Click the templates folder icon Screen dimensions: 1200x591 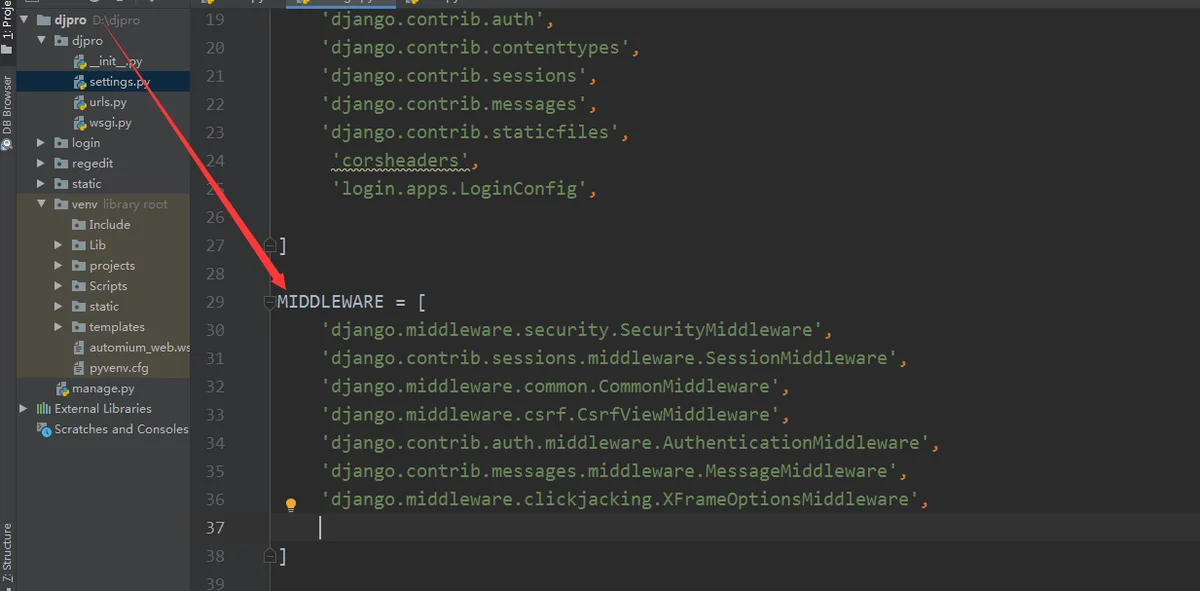coord(80,327)
